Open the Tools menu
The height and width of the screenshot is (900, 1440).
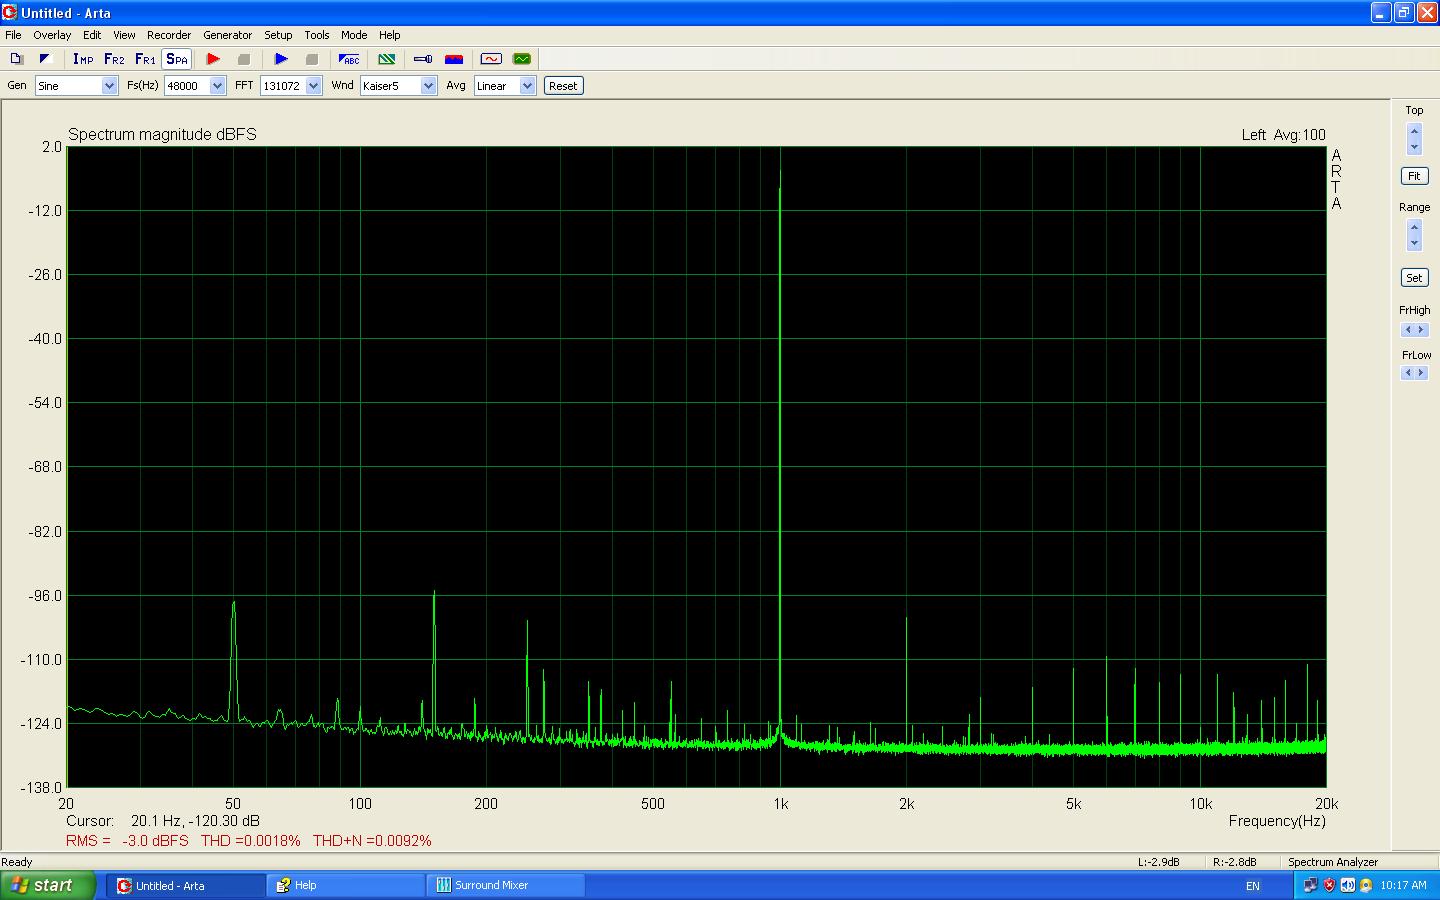click(317, 35)
